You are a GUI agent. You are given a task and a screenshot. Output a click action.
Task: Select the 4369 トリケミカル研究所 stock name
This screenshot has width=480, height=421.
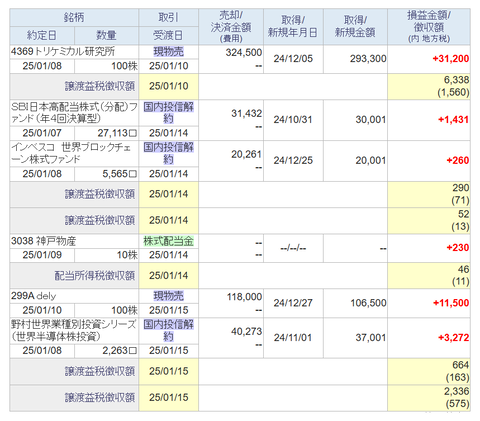coord(63,52)
